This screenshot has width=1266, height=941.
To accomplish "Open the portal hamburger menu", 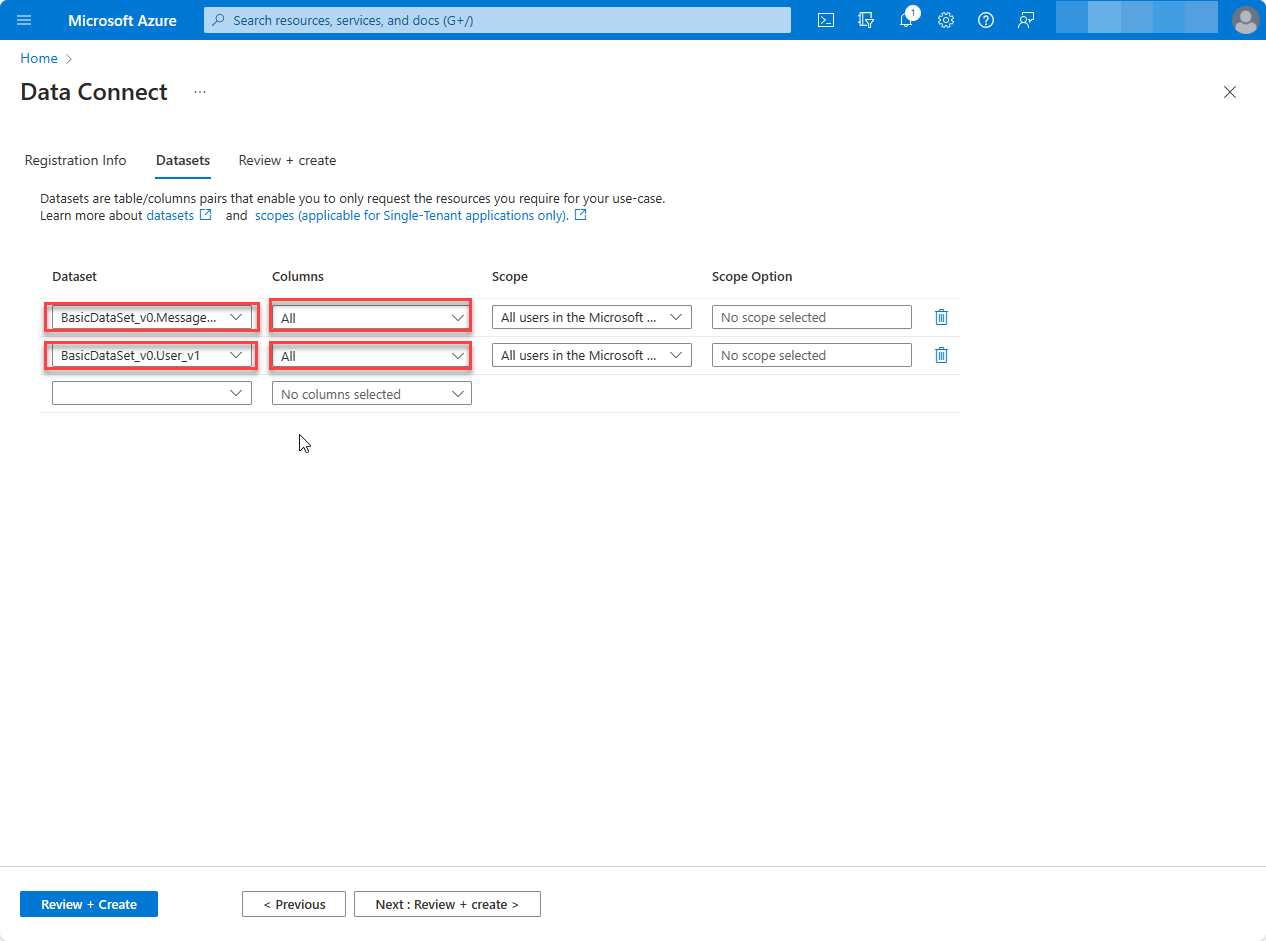I will coord(24,20).
